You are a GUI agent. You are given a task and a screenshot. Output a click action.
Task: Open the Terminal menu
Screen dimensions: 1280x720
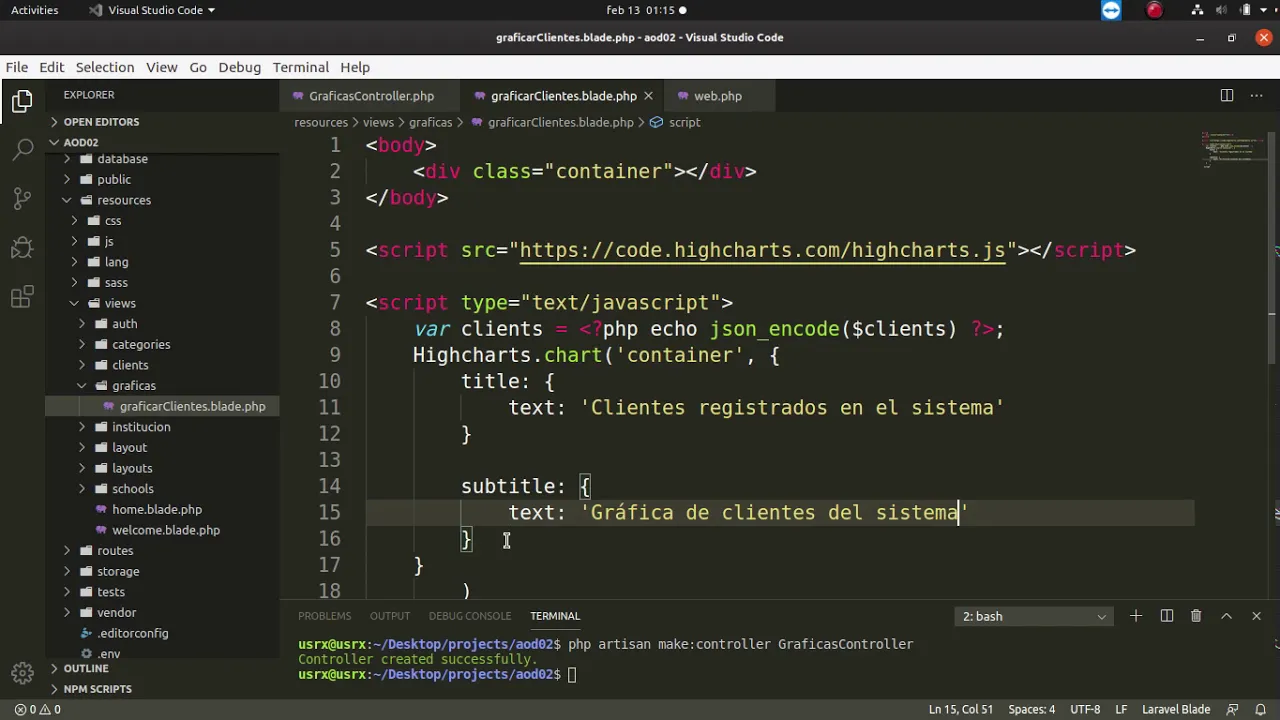pyautogui.click(x=301, y=67)
